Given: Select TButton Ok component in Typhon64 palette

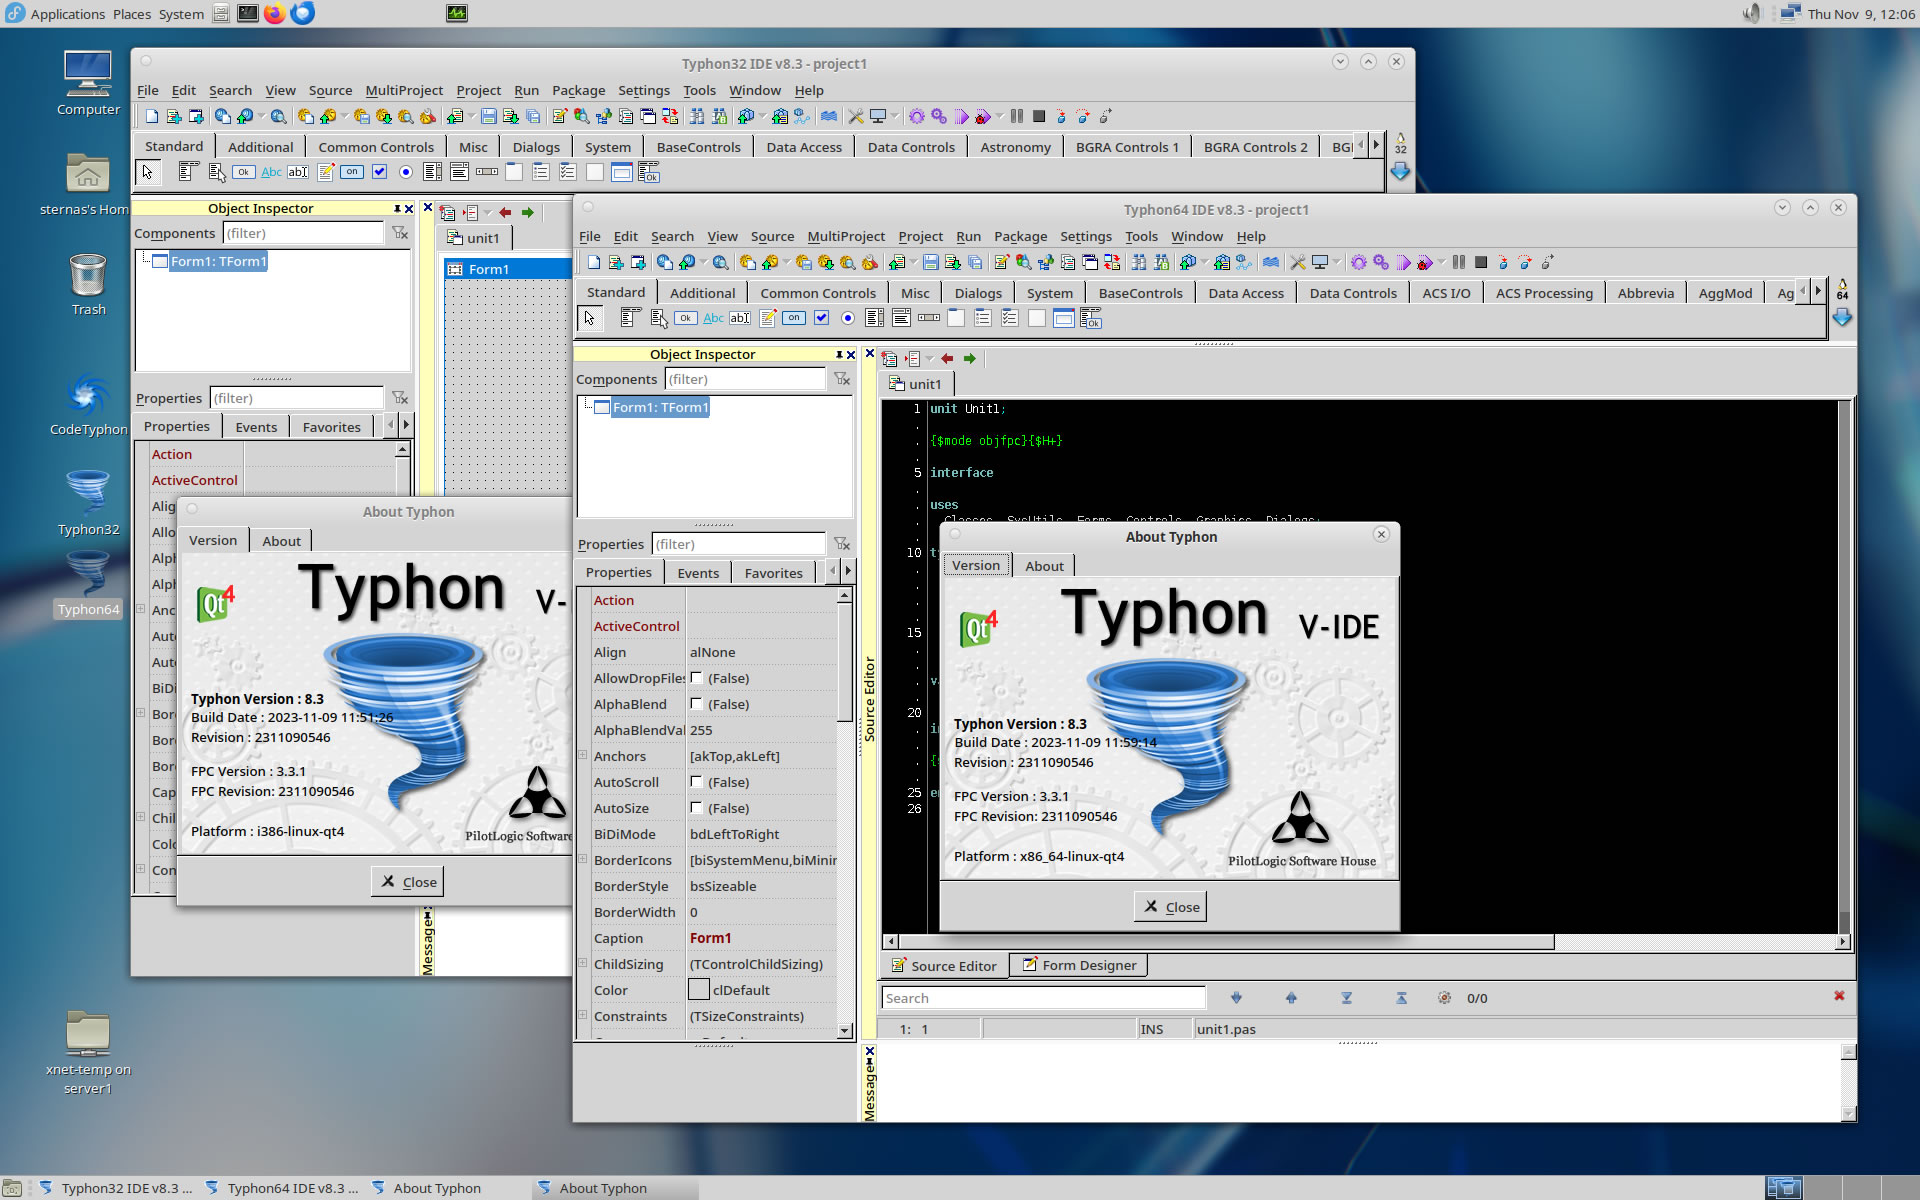Looking at the screenshot, I should point(686,318).
